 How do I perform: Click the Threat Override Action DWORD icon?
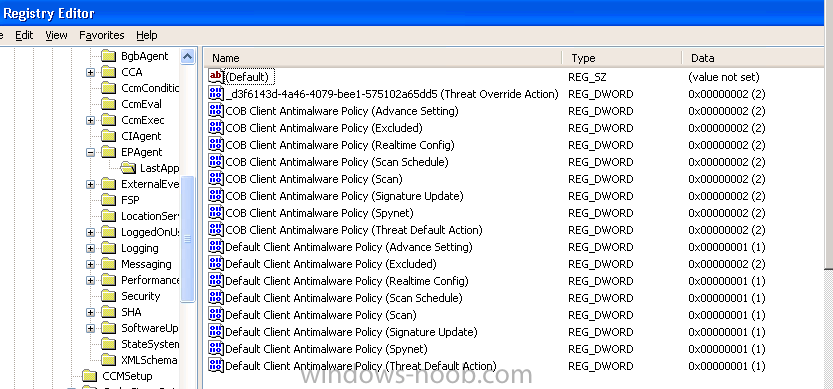tap(216, 94)
